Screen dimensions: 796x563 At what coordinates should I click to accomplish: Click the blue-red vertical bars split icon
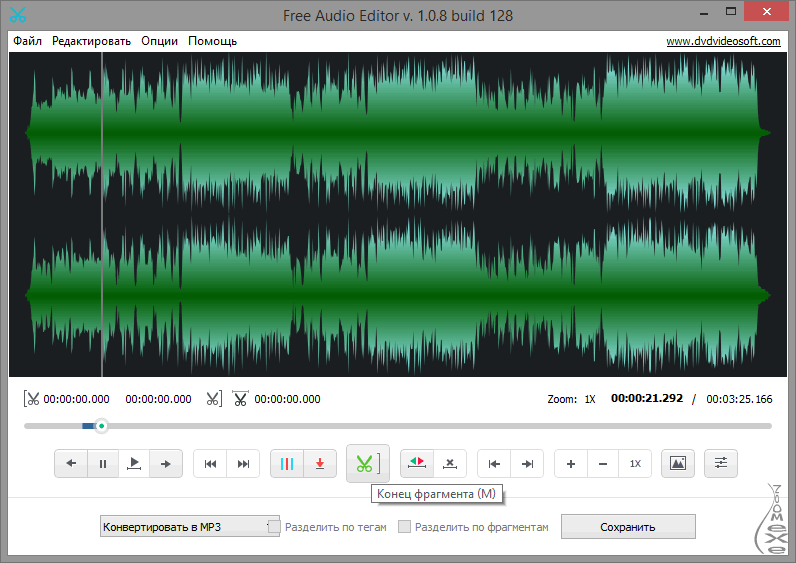click(x=287, y=463)
